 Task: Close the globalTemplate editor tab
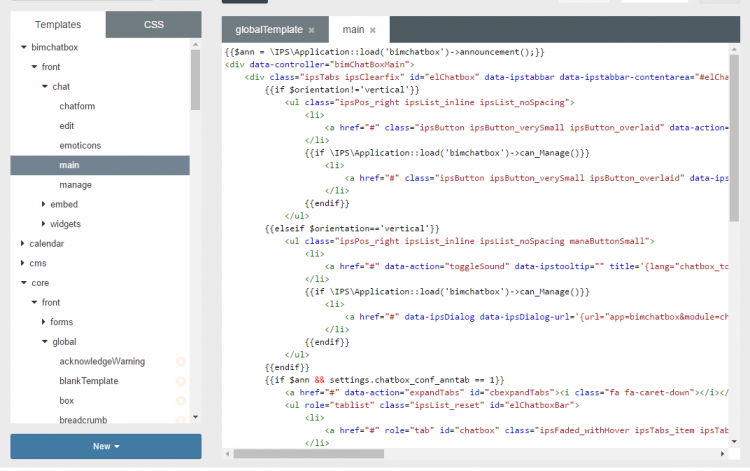[x=311, y=31]
